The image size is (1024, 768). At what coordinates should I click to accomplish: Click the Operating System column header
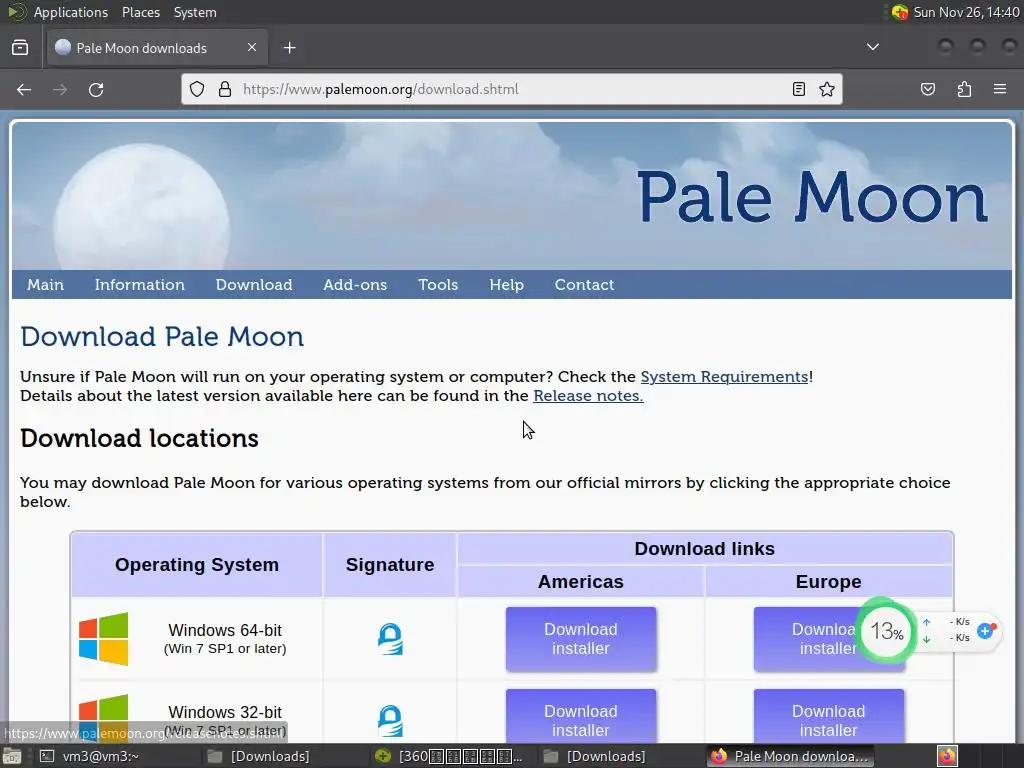197,565
